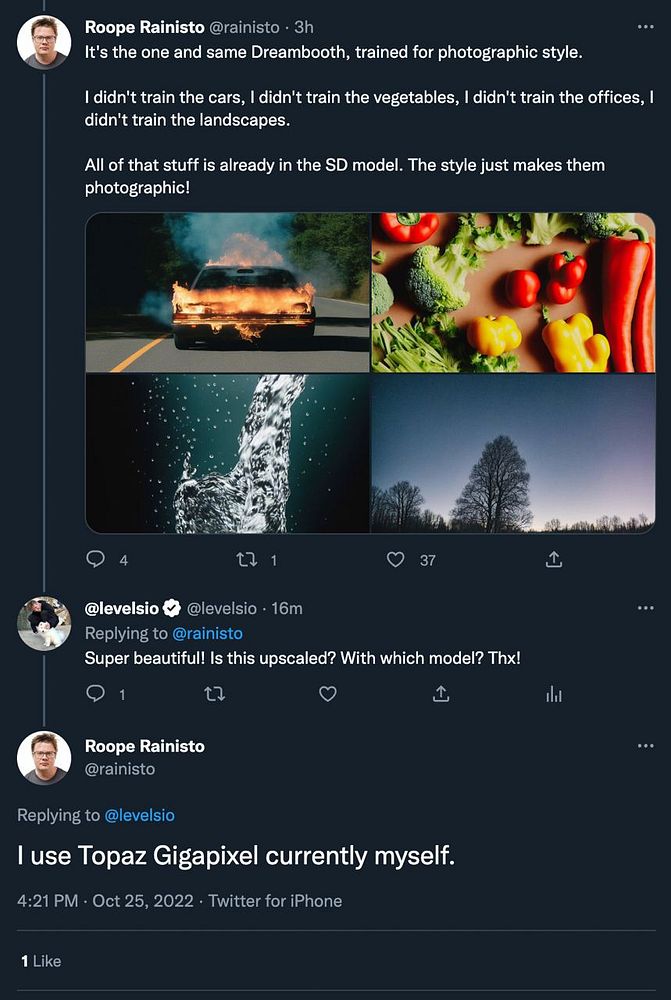Open levelsio's profile picture

[x=44, y=624]
